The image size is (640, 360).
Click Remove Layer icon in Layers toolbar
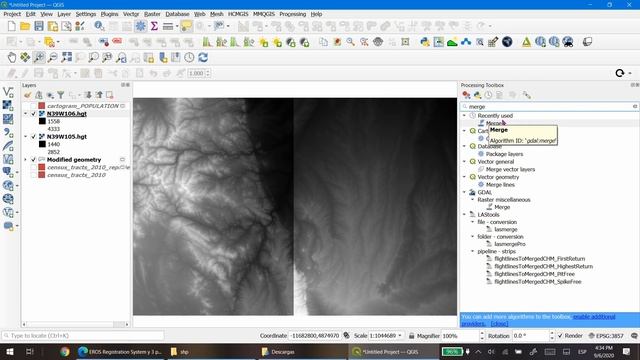tap(110, 95)
